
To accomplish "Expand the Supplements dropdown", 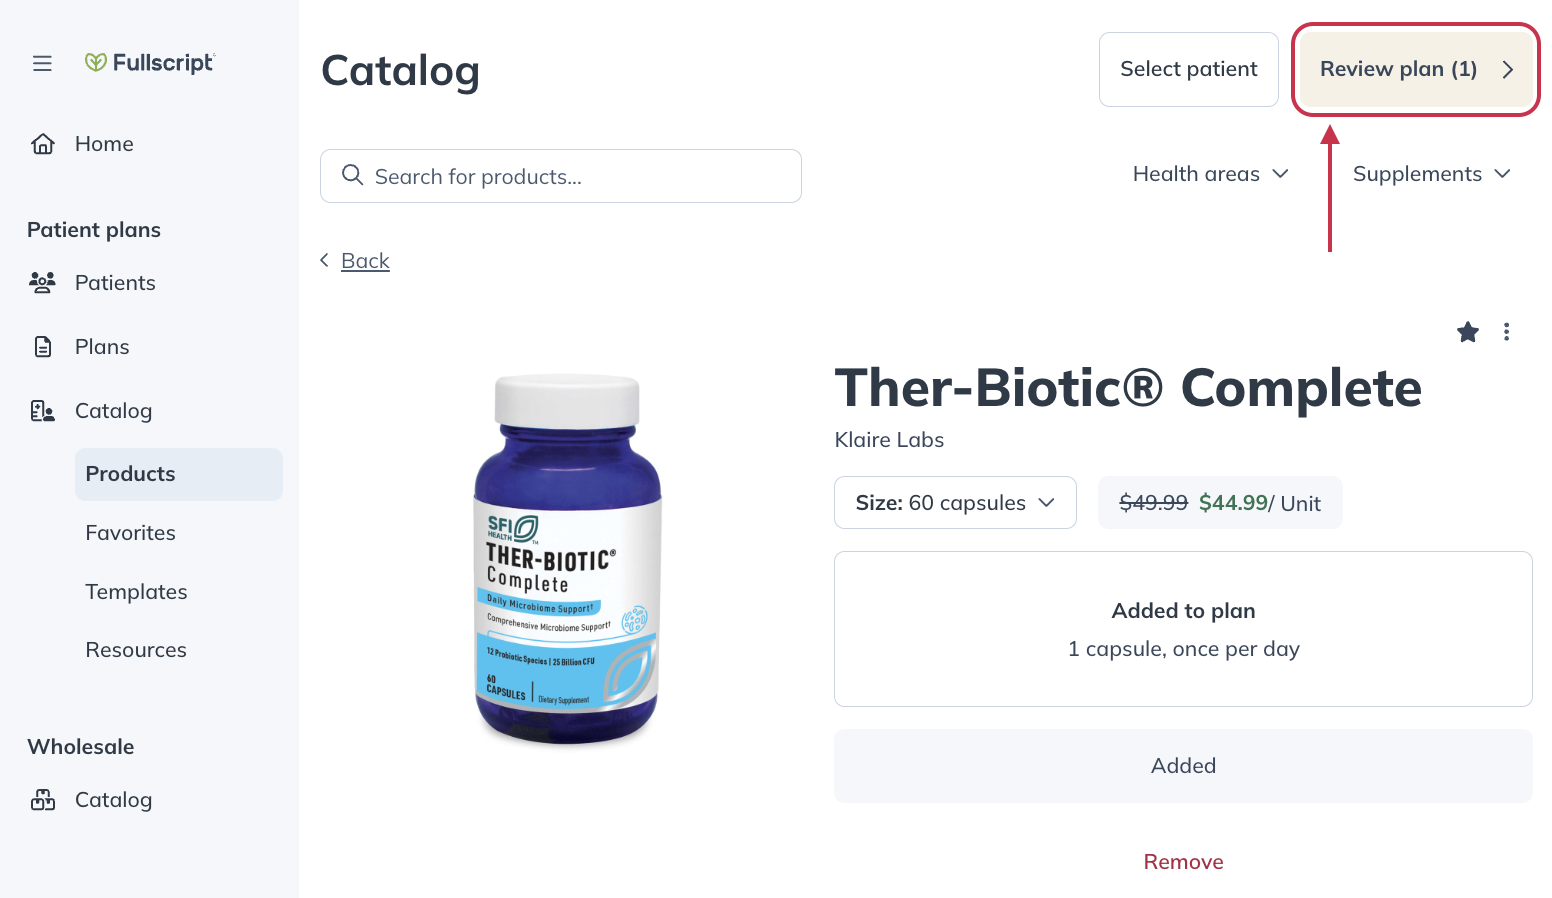I will pos(1431,174).
